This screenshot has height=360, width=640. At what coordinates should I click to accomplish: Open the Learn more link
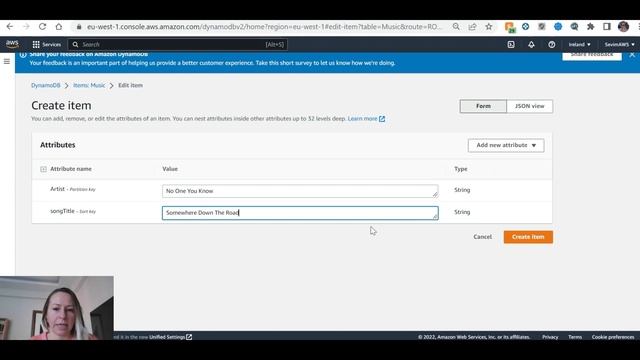[366, 119]
